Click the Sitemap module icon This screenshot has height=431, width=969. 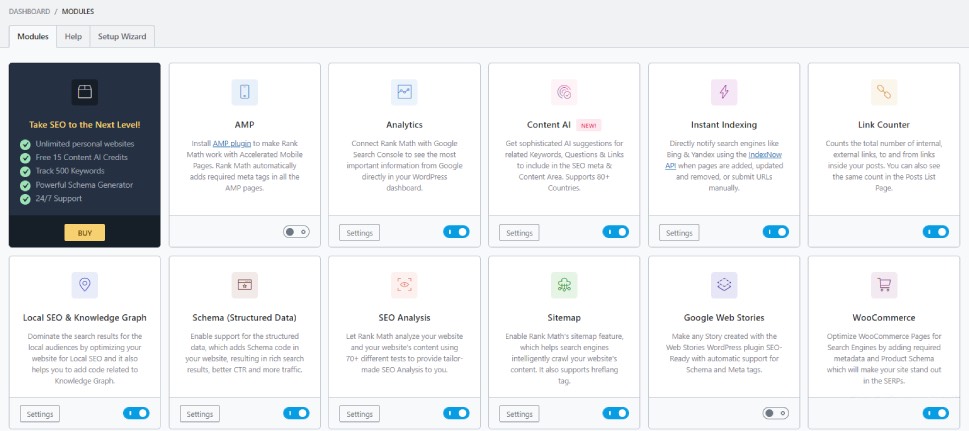pos(564,285)
